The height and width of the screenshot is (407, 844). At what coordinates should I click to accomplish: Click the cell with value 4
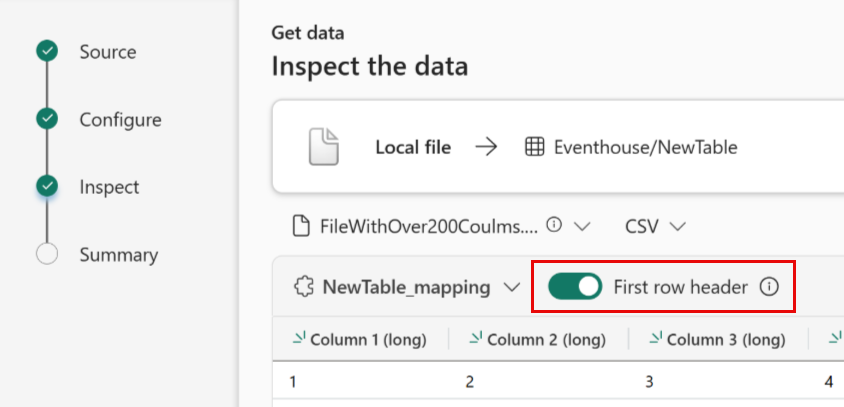pyautogui.click(x=828, y=382)
